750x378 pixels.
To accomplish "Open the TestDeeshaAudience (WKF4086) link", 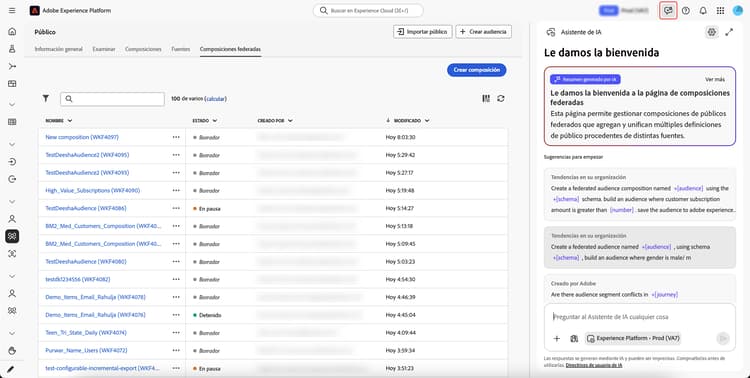I will 86,208.
